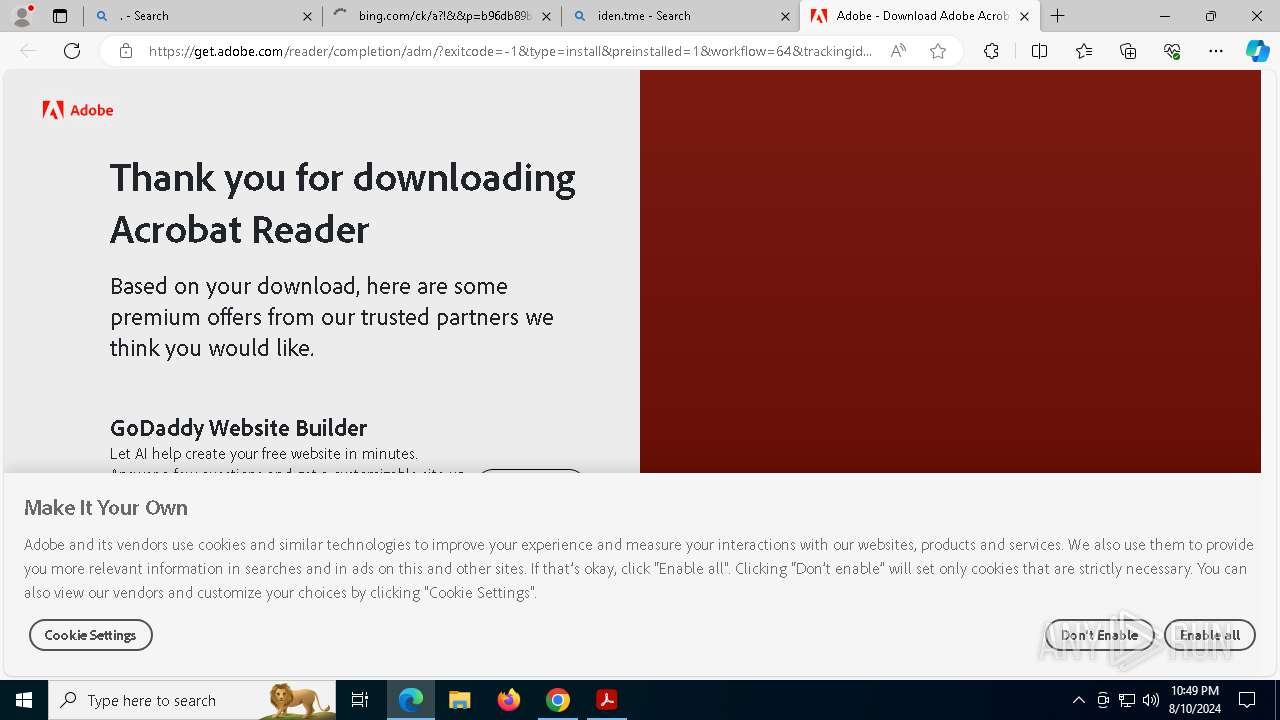Viewport: 1280px width, 720px height.
Task: Add this page to favorites
Action: 938,51
